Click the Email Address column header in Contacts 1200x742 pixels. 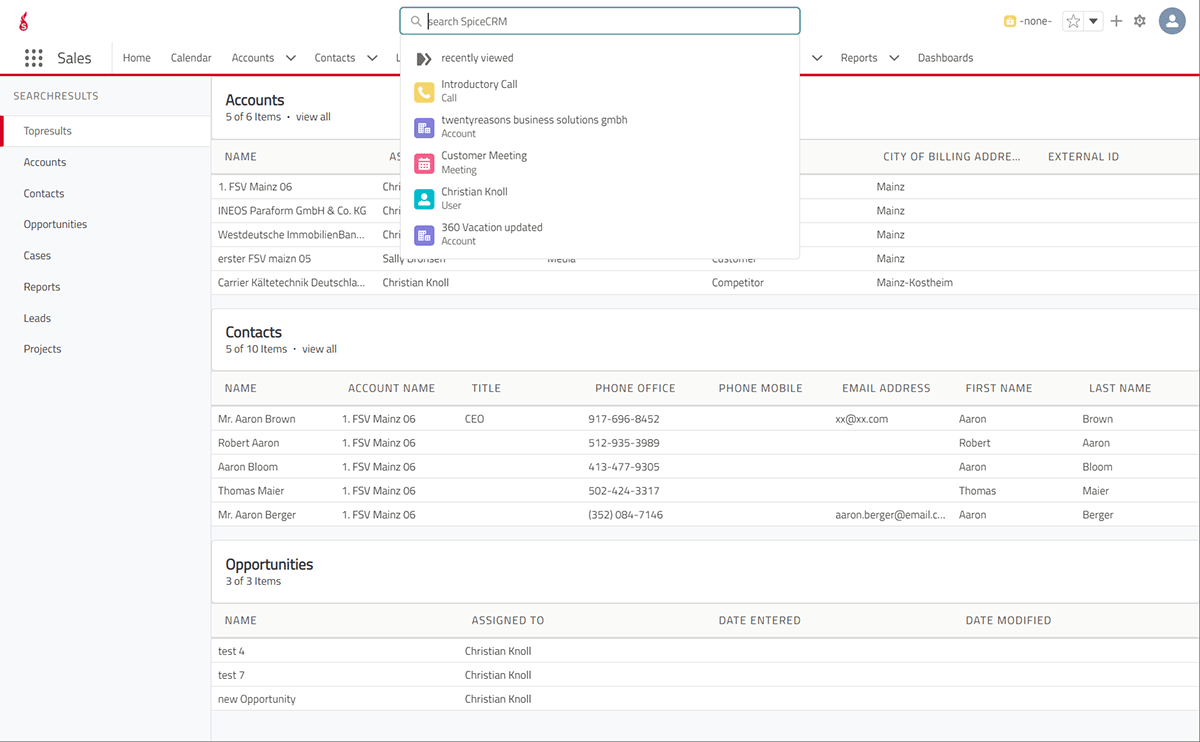click(886, 388)
